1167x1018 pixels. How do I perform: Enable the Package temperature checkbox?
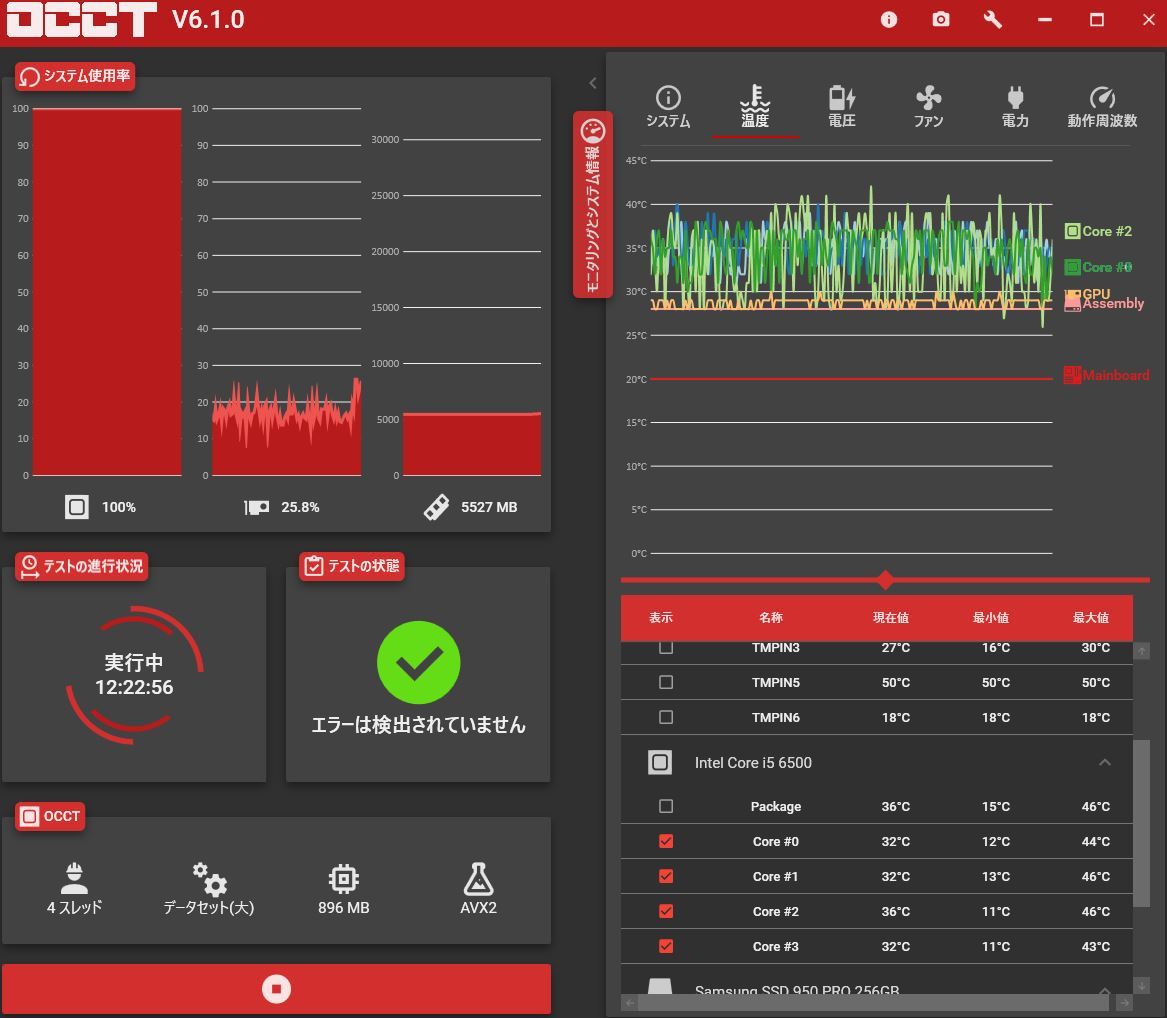point(666,806)
